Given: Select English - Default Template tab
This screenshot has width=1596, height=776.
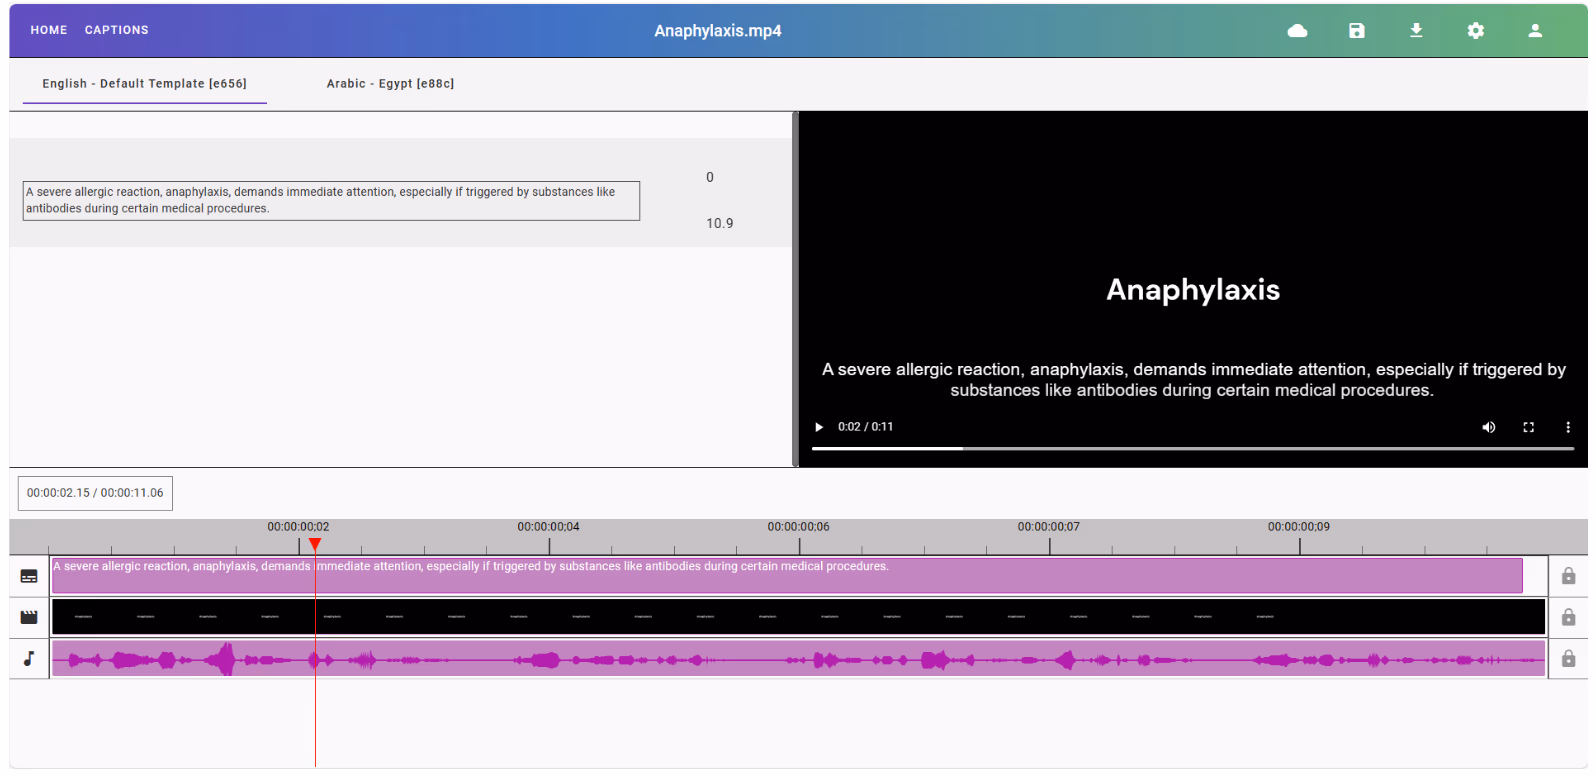Looking at the screenshot, I should pyautogui.click(x=145, y=84).
